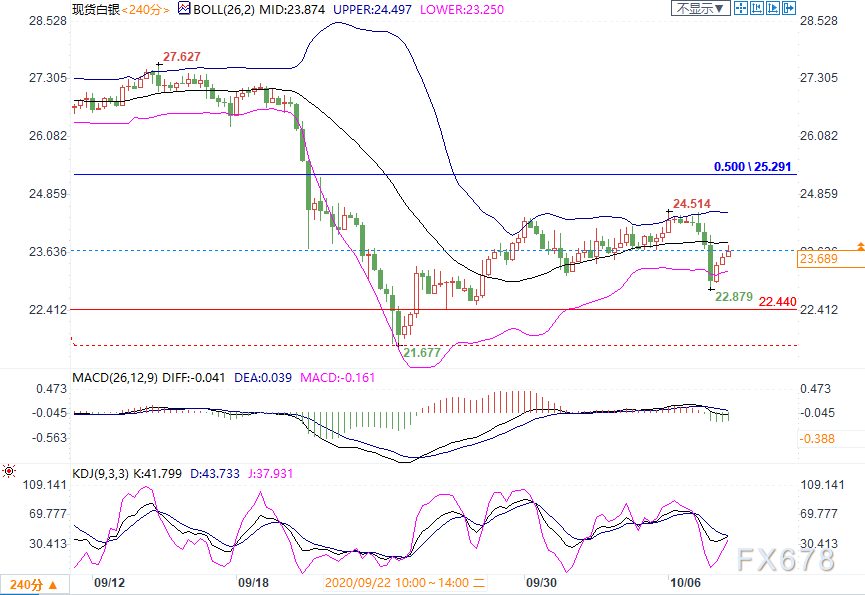Click the <240分> period label in header
Image resolution: width=865 pixels, height=595 pixels.
click(145, 9)
